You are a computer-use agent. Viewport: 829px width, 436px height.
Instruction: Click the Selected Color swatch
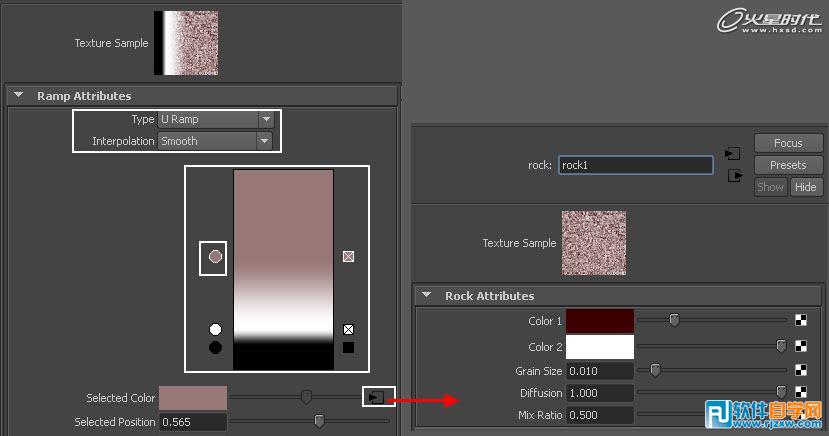click(x=193, y=398)
